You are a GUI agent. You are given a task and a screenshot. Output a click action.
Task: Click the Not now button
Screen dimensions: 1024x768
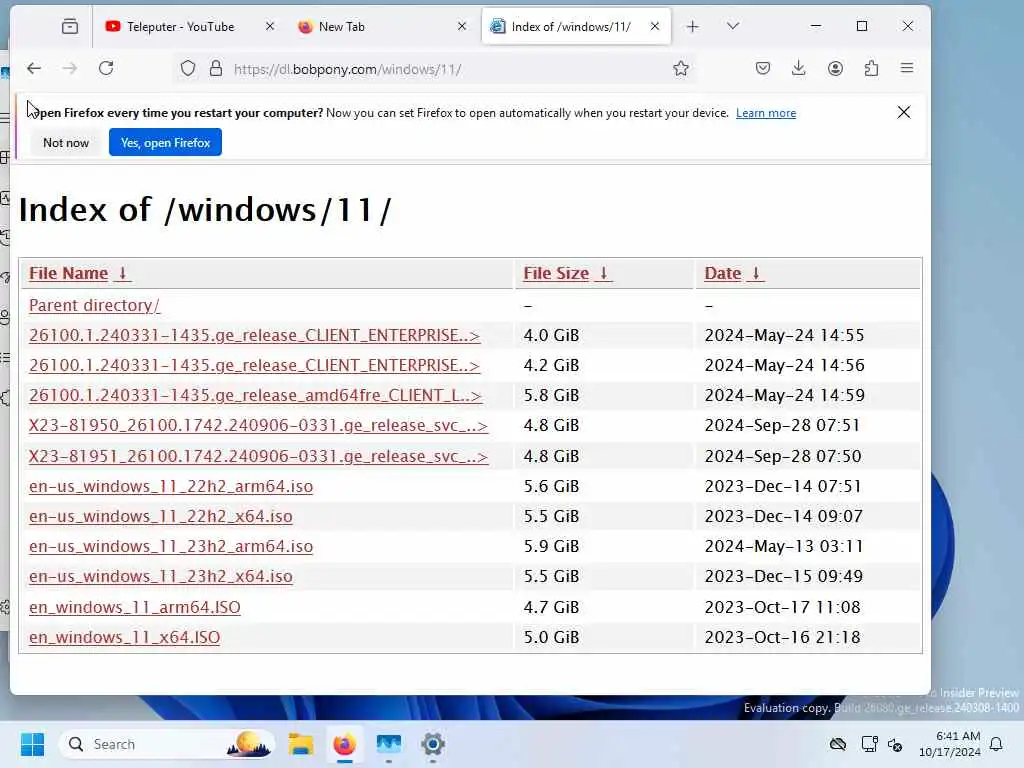(66, 142)
